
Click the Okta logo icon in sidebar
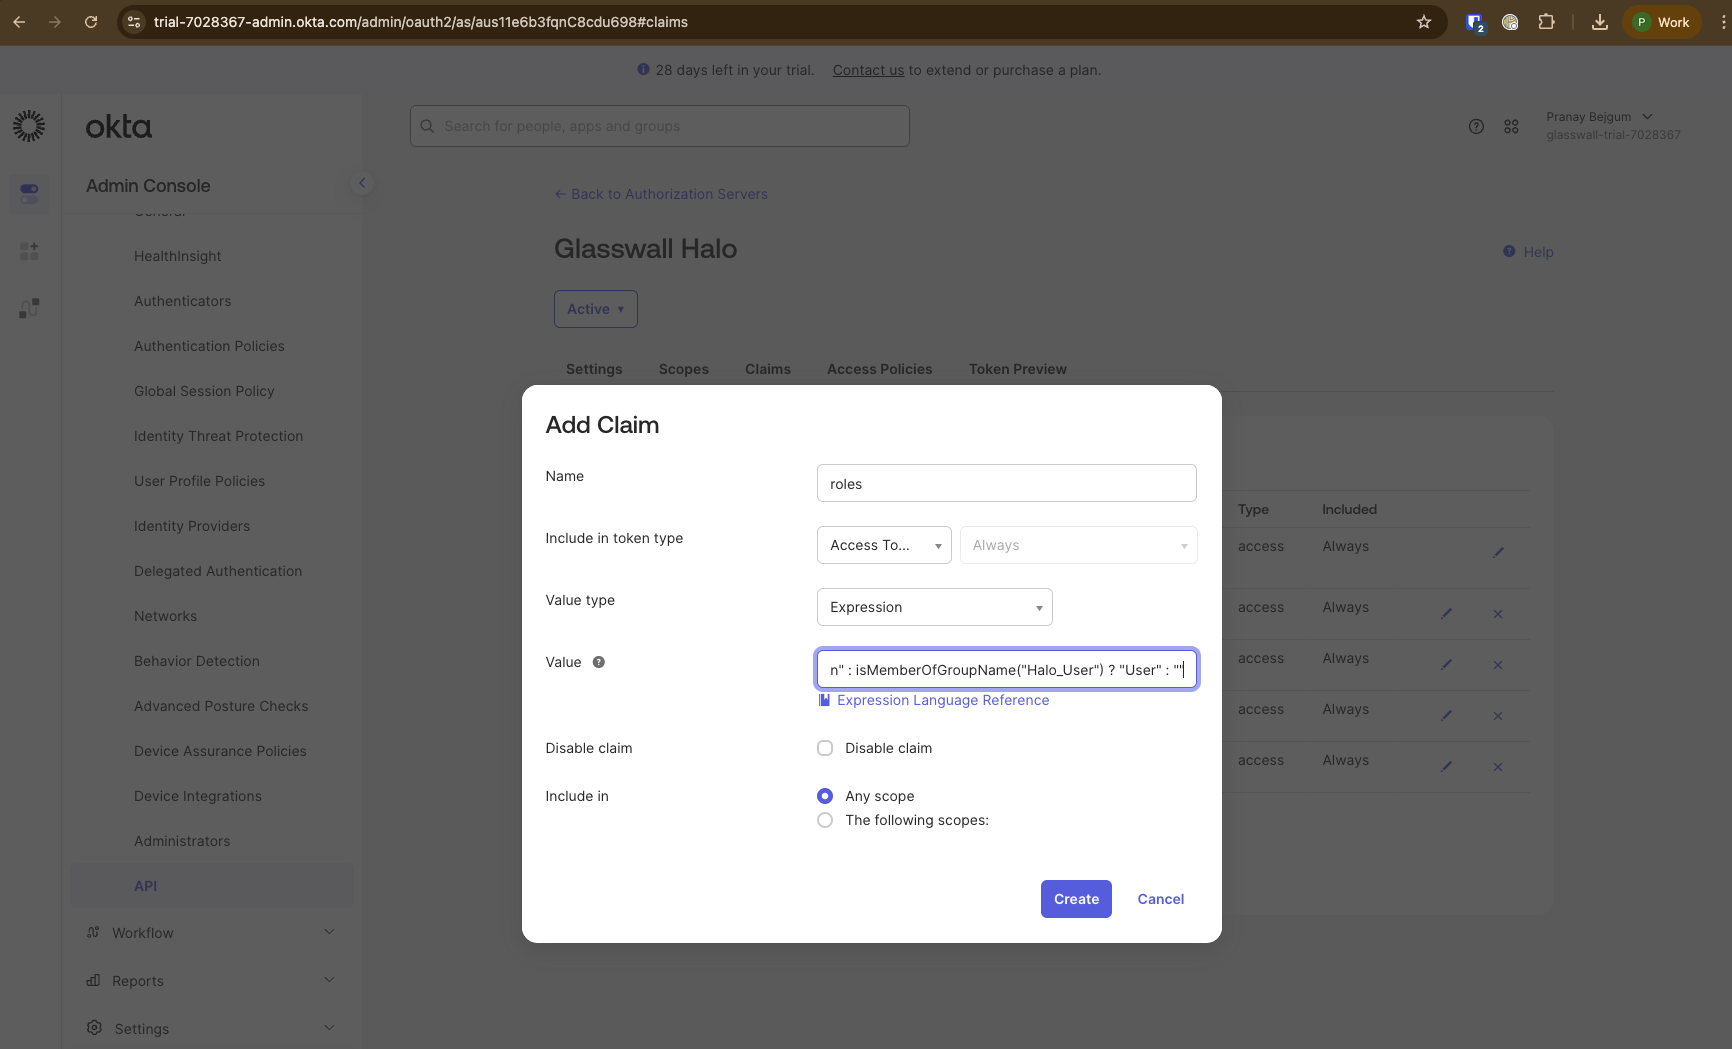(28, 126)
